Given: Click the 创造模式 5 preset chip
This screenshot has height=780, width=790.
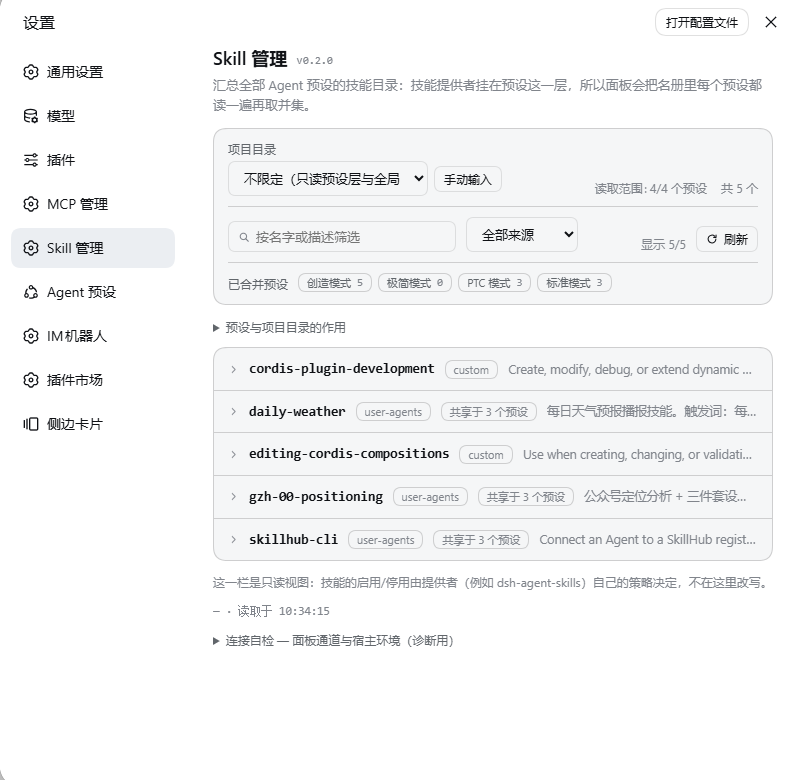Looking at the screenshot, I should [x=335, y=283].
